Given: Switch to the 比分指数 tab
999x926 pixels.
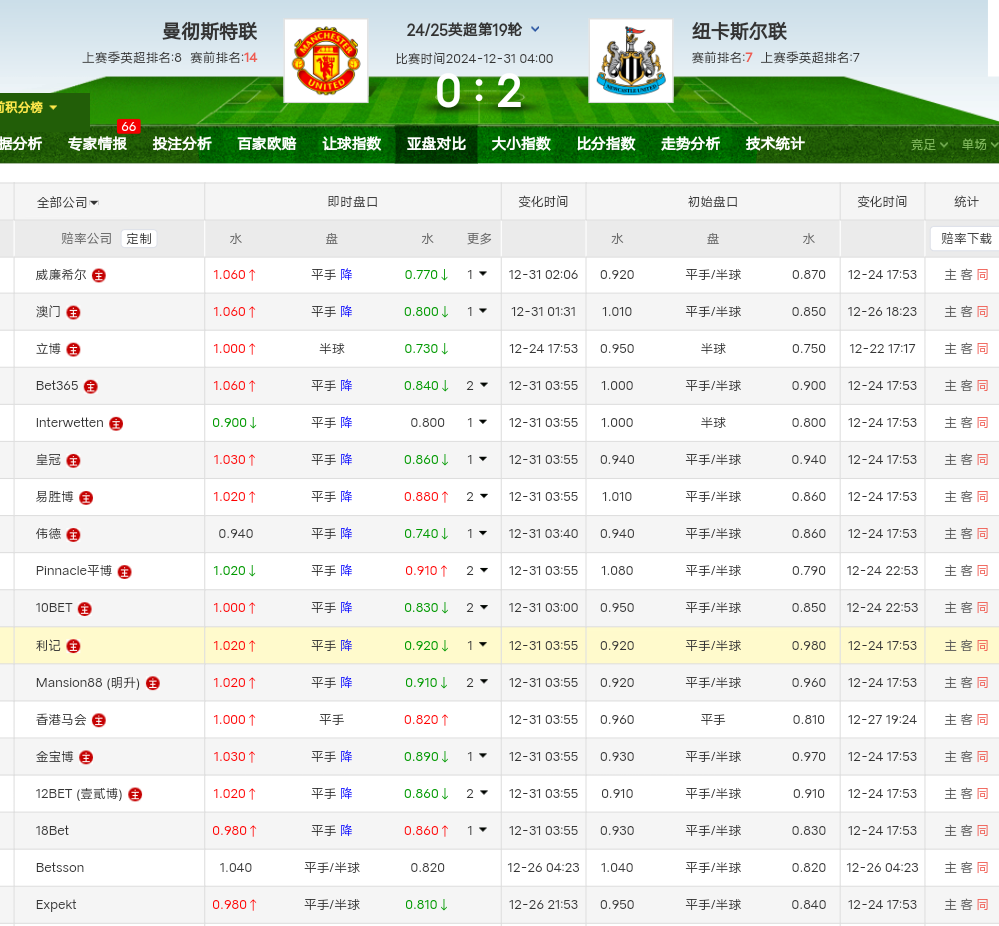Looking at the screenshot, I should (x=606, y=144).
